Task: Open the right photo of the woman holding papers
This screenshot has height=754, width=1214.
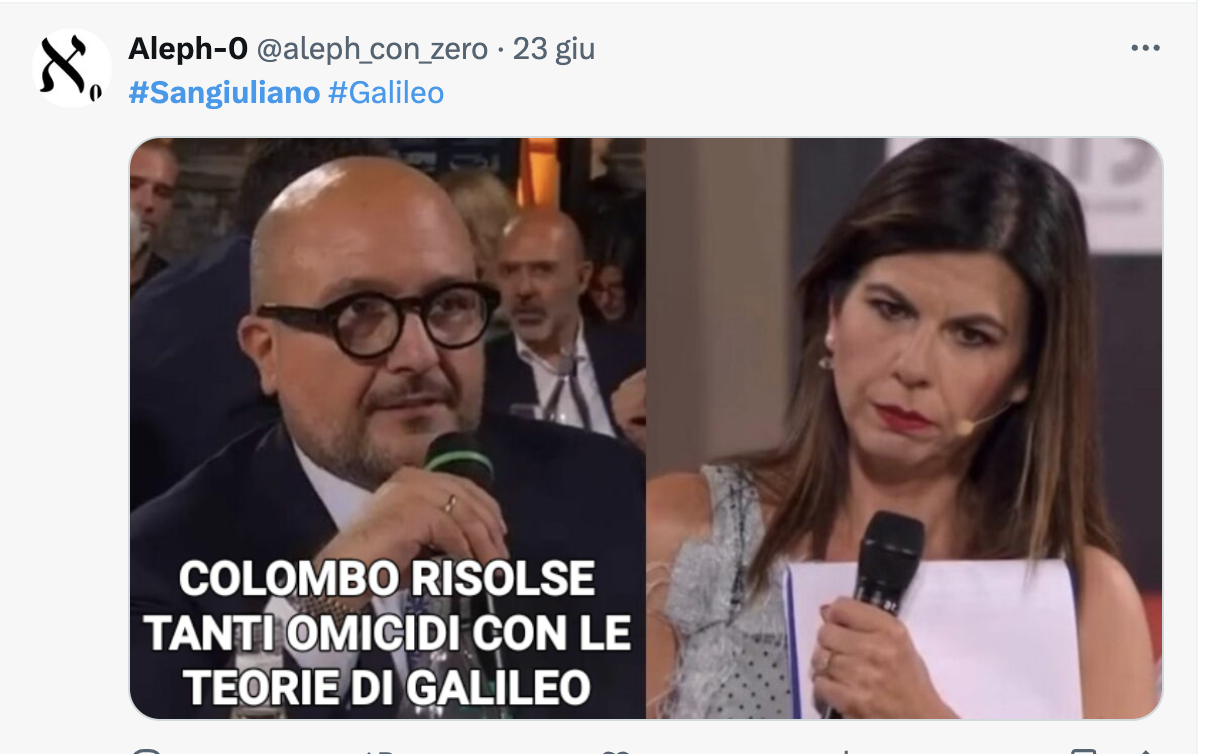Action: [x=904, y=428]
